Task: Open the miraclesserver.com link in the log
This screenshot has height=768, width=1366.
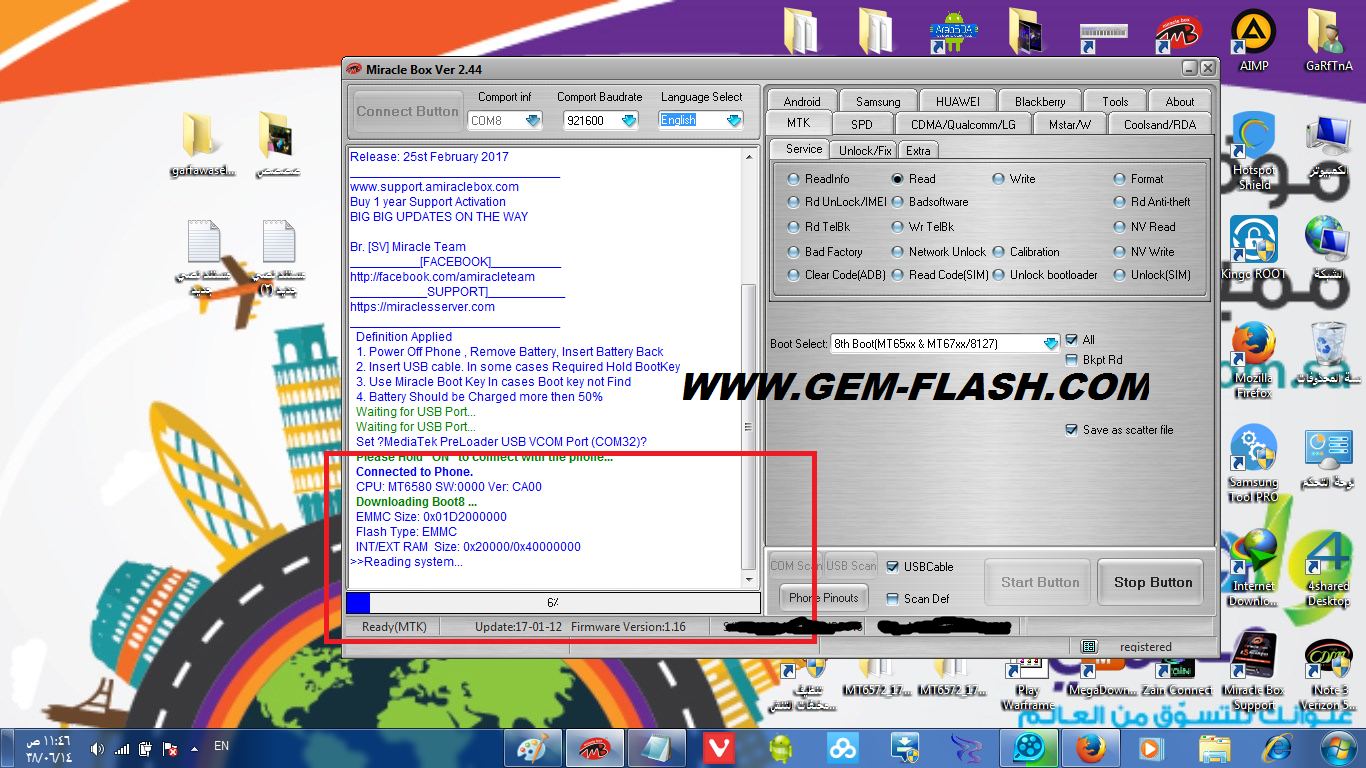Action: [422, 307]
